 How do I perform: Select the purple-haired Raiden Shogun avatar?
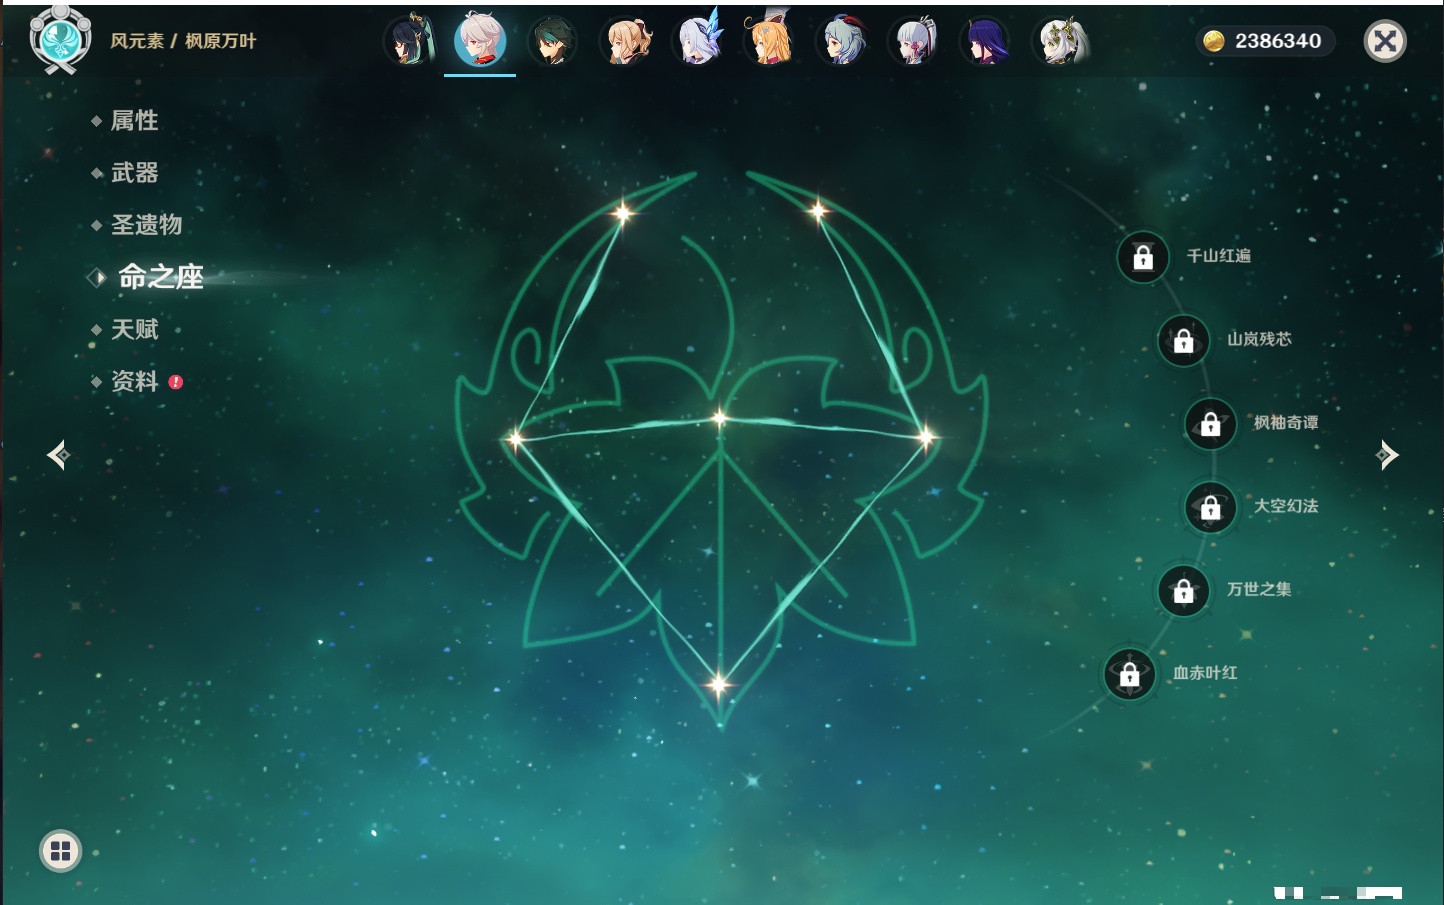986,41
